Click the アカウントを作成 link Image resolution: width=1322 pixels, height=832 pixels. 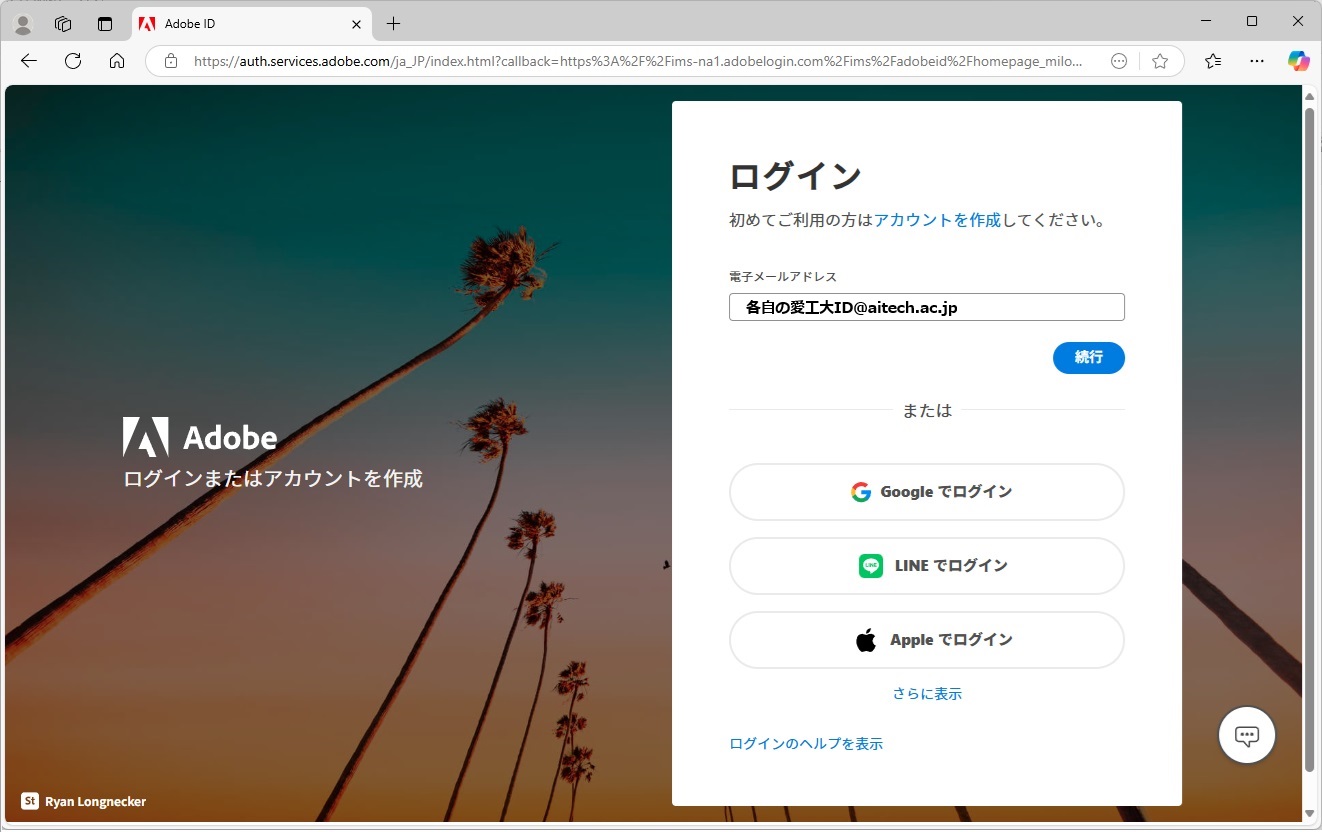tap(937, 220)
